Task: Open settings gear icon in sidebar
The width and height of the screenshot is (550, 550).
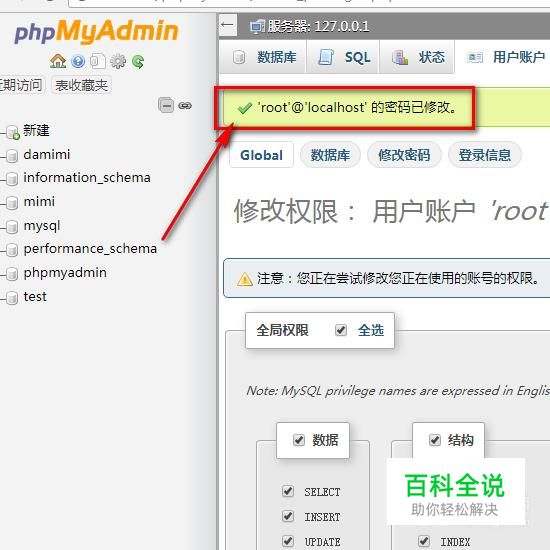Action: pyautogui.click(x=118, y=61)
